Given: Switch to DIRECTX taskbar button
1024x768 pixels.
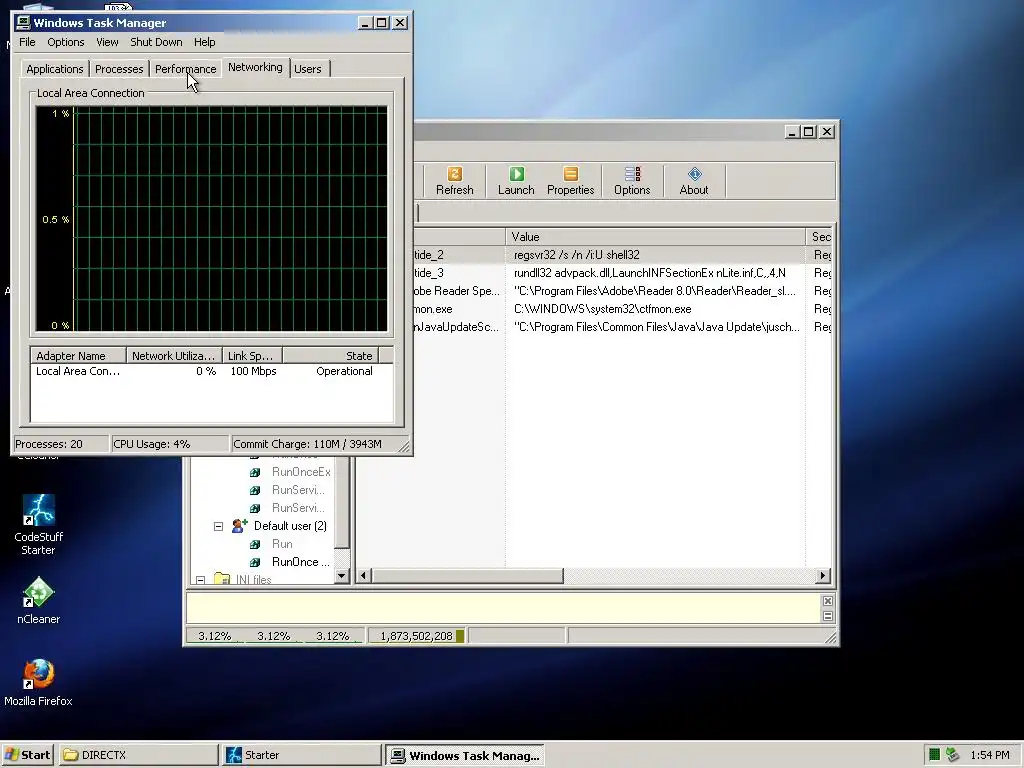Looking at the screenshot, I should 138,755.
